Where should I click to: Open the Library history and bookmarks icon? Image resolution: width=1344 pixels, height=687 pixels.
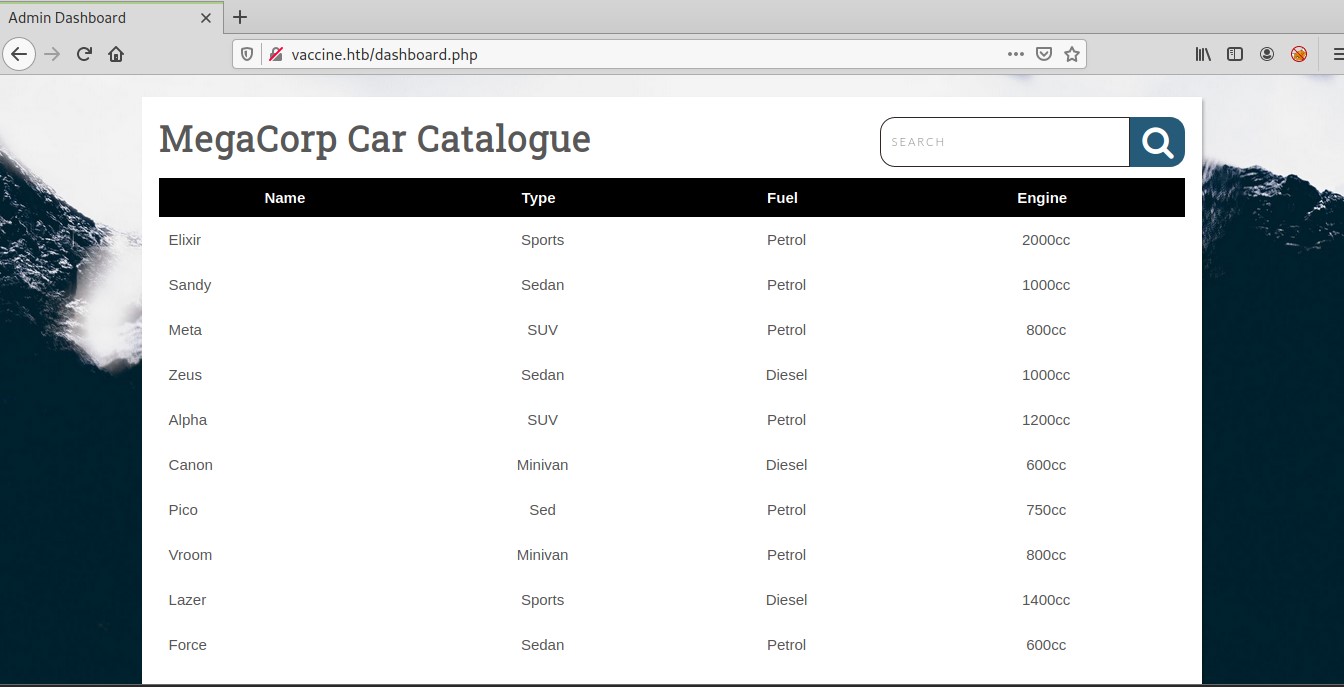pyautogui.click(x=1203, y=54)
